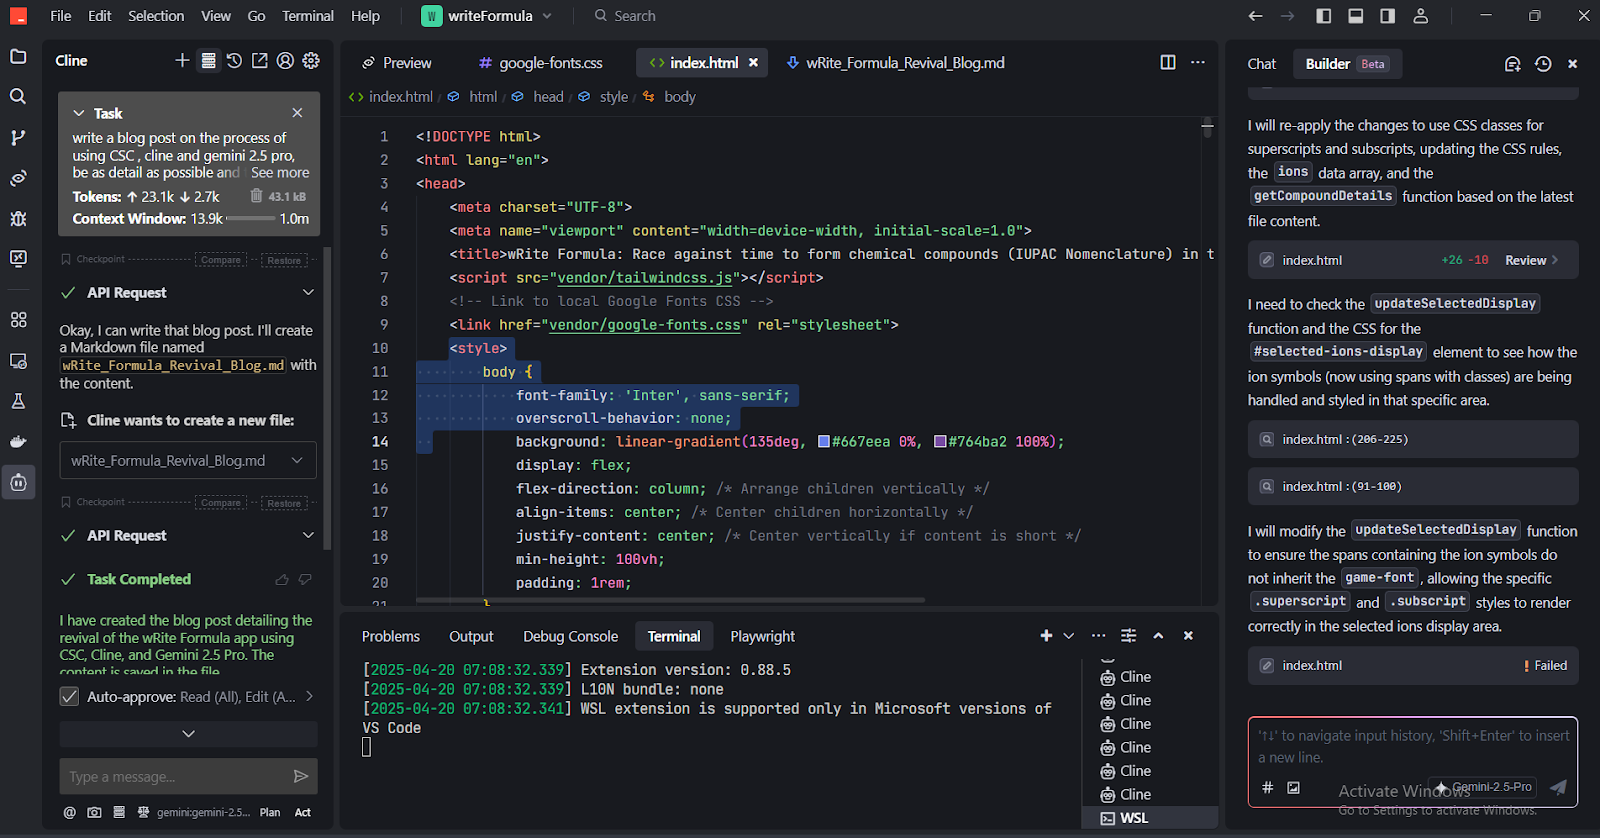The image size is (1600, 838).
Task: Send message in Cline input
Action: 301,776
